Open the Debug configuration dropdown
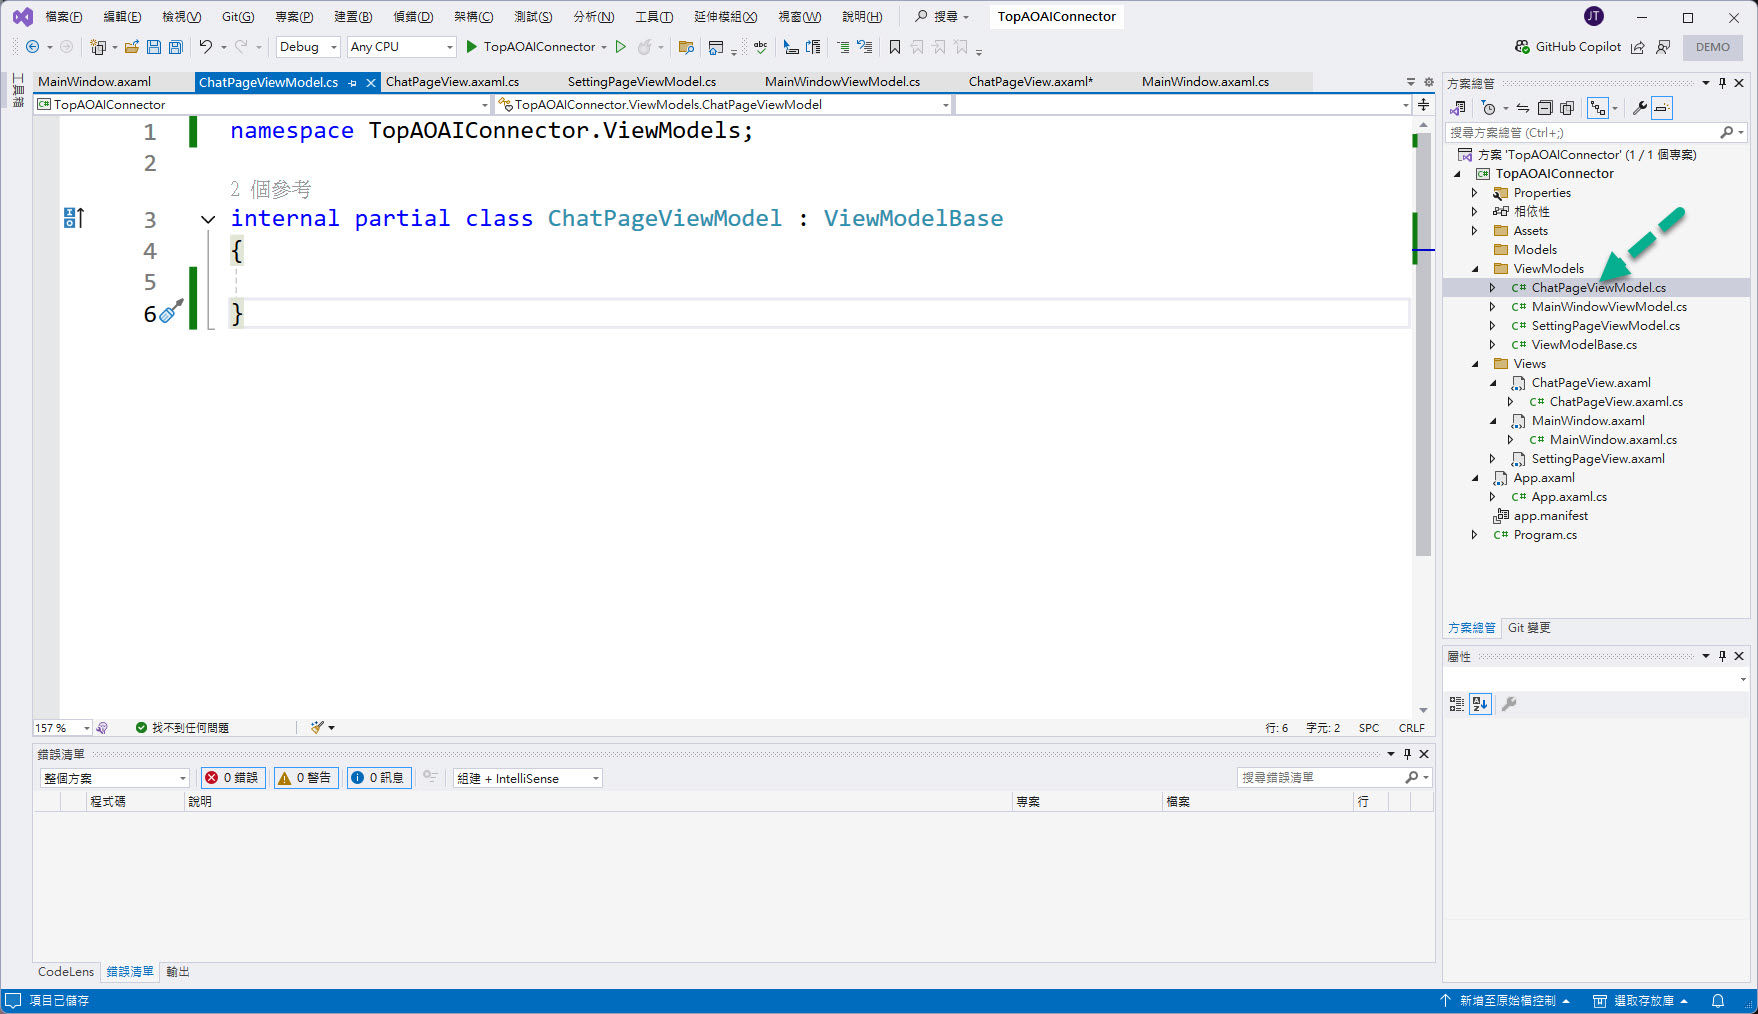Viewport: 1758px width, 1014px height. [308, 47]
